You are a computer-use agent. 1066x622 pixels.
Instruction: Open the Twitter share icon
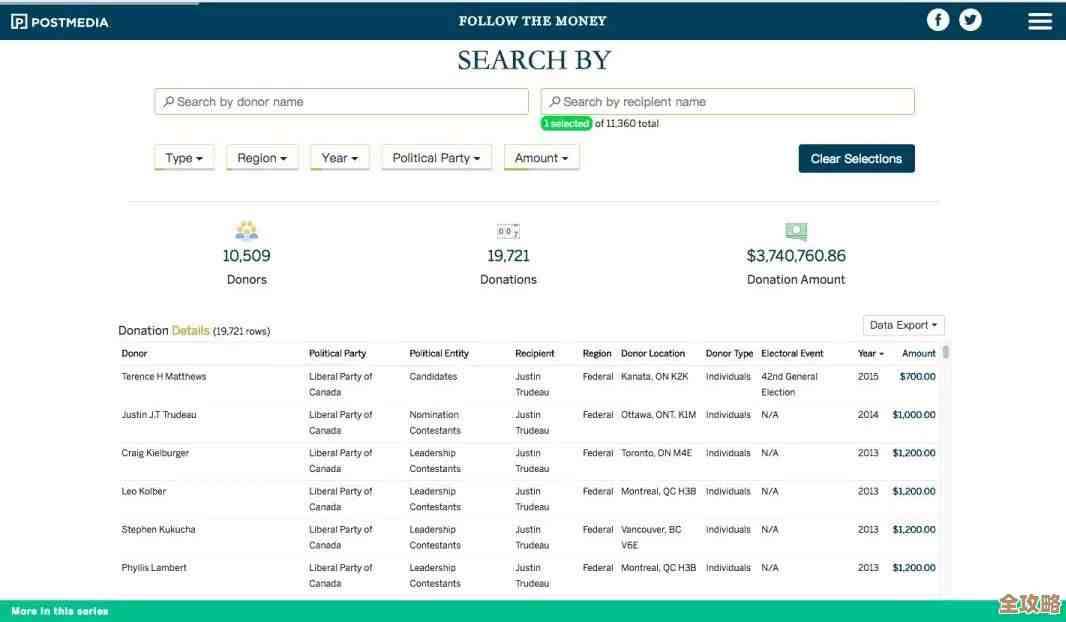point(970,20)
